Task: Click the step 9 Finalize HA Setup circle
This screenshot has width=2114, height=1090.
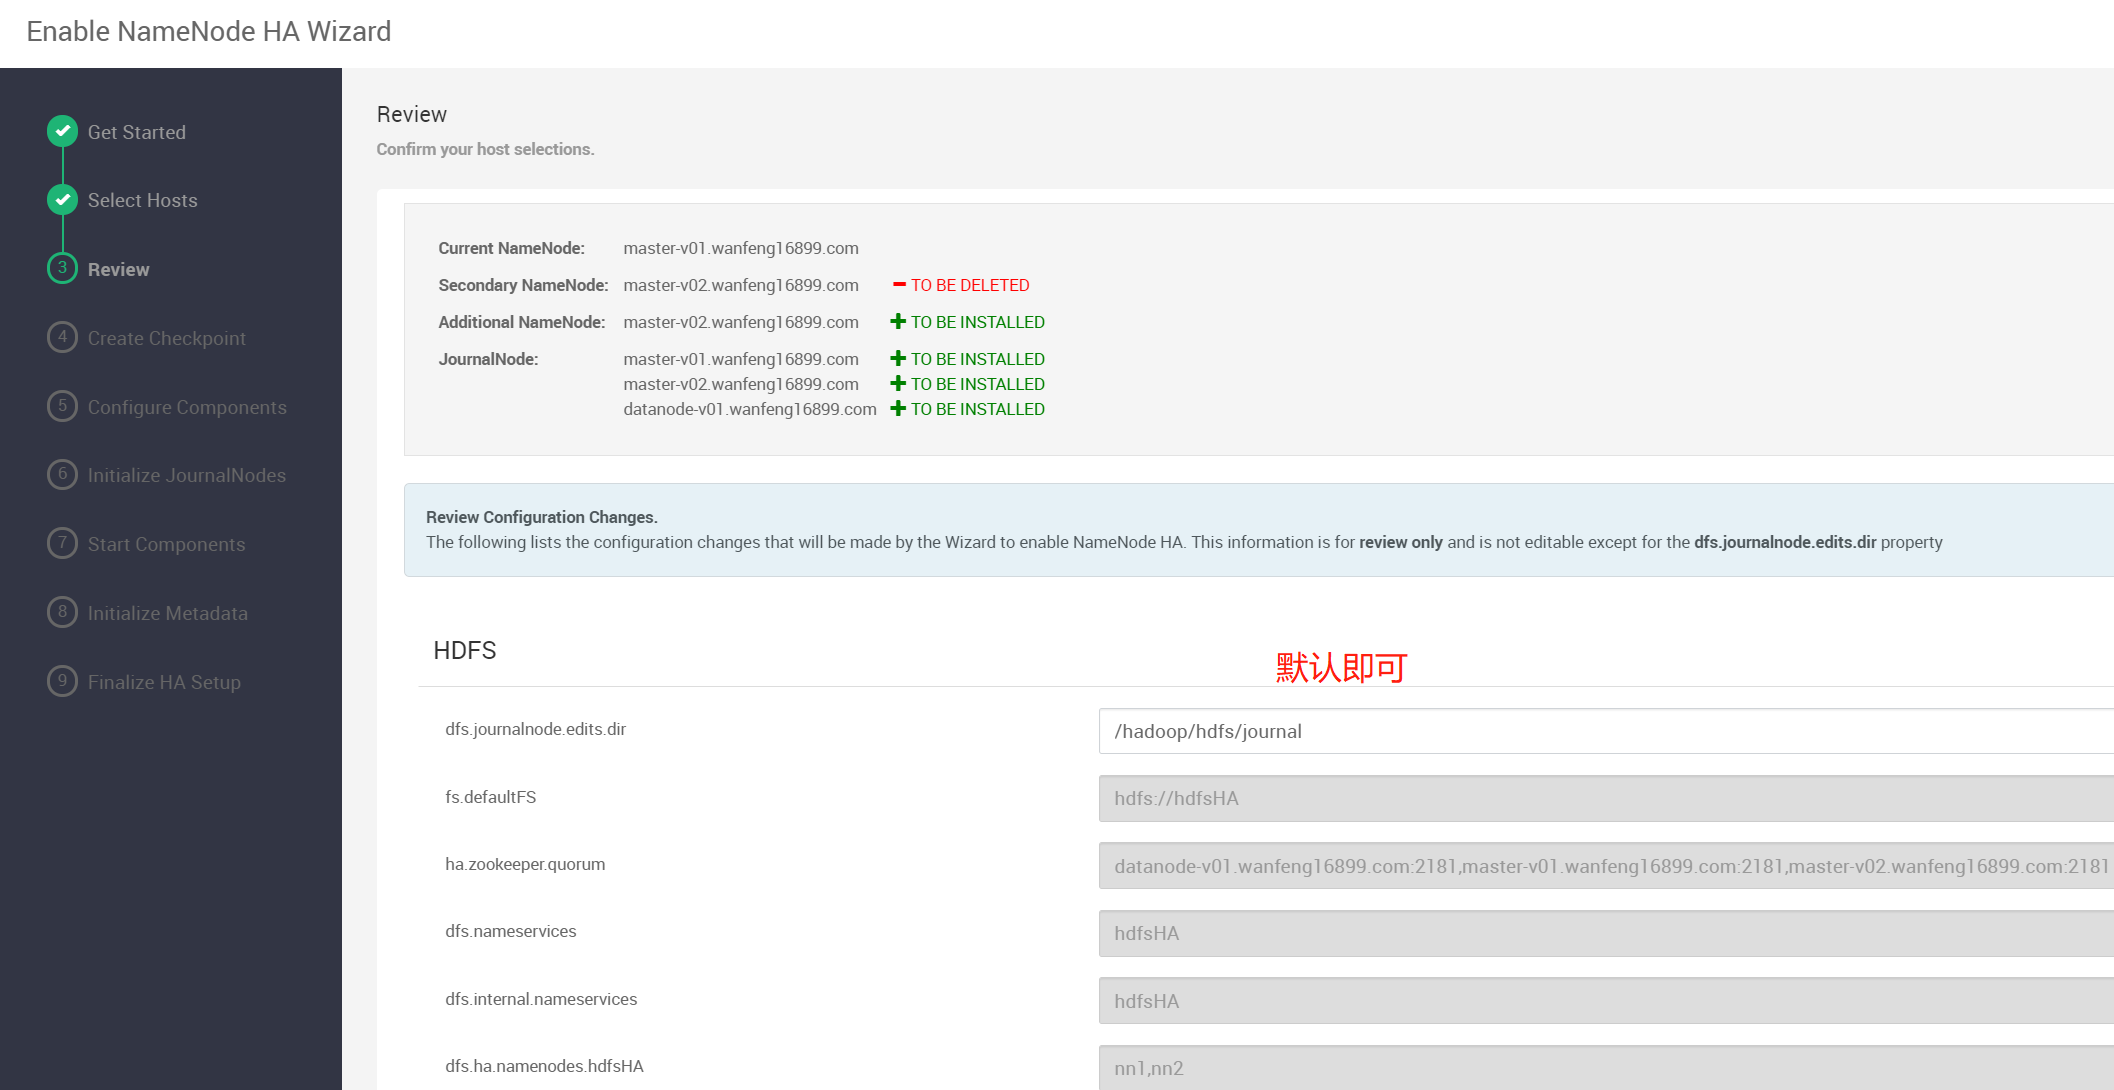Action: click(x=62, y=681)
